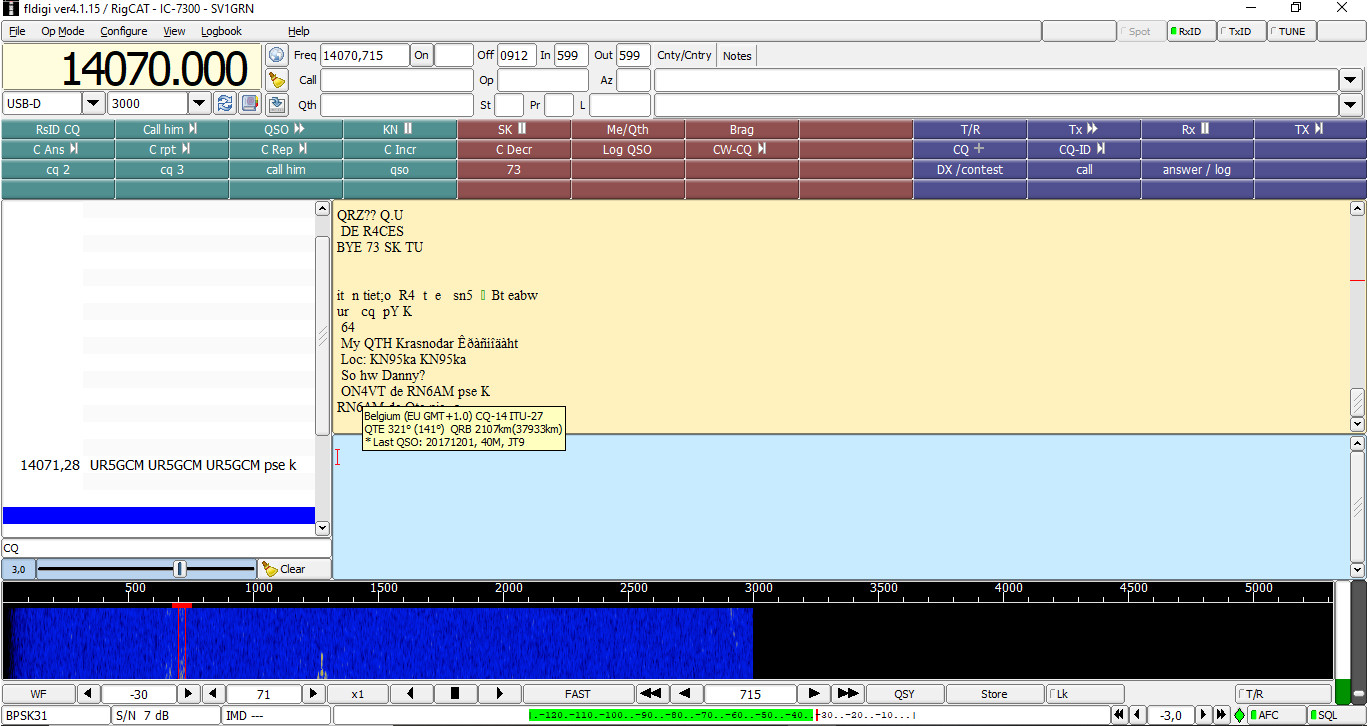The height and width of the screenshot is (726, 1368).
Task: Expand the upper notes dropdown arrow at the far right
Action: [x=1351, y=80]
